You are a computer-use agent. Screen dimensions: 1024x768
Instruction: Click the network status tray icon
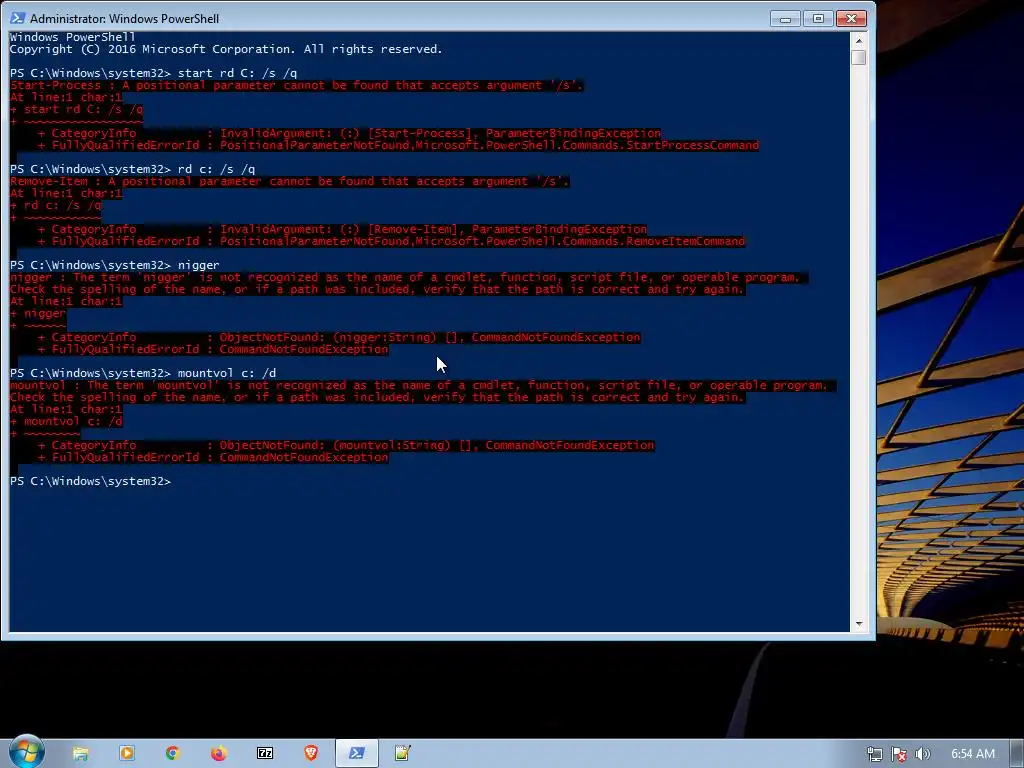point(874,754)
